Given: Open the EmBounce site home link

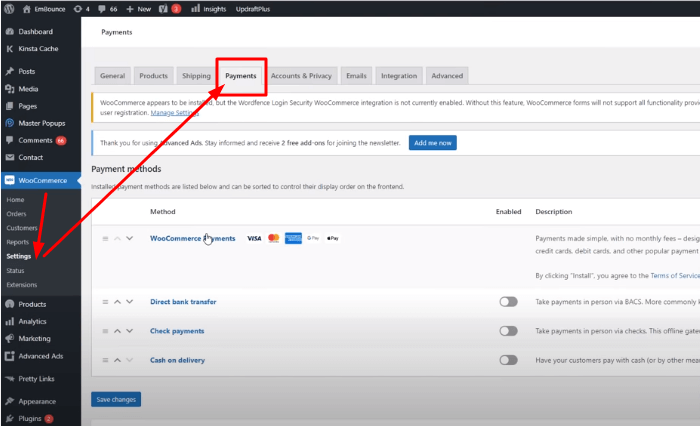Looking at the screenshot, I should pyautogui.click(x=44, y=9).
